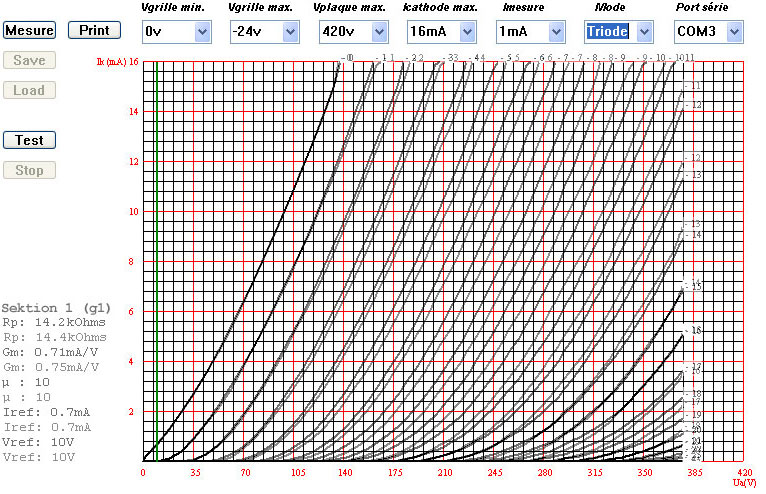Click the Stop button

click(29, 171)
